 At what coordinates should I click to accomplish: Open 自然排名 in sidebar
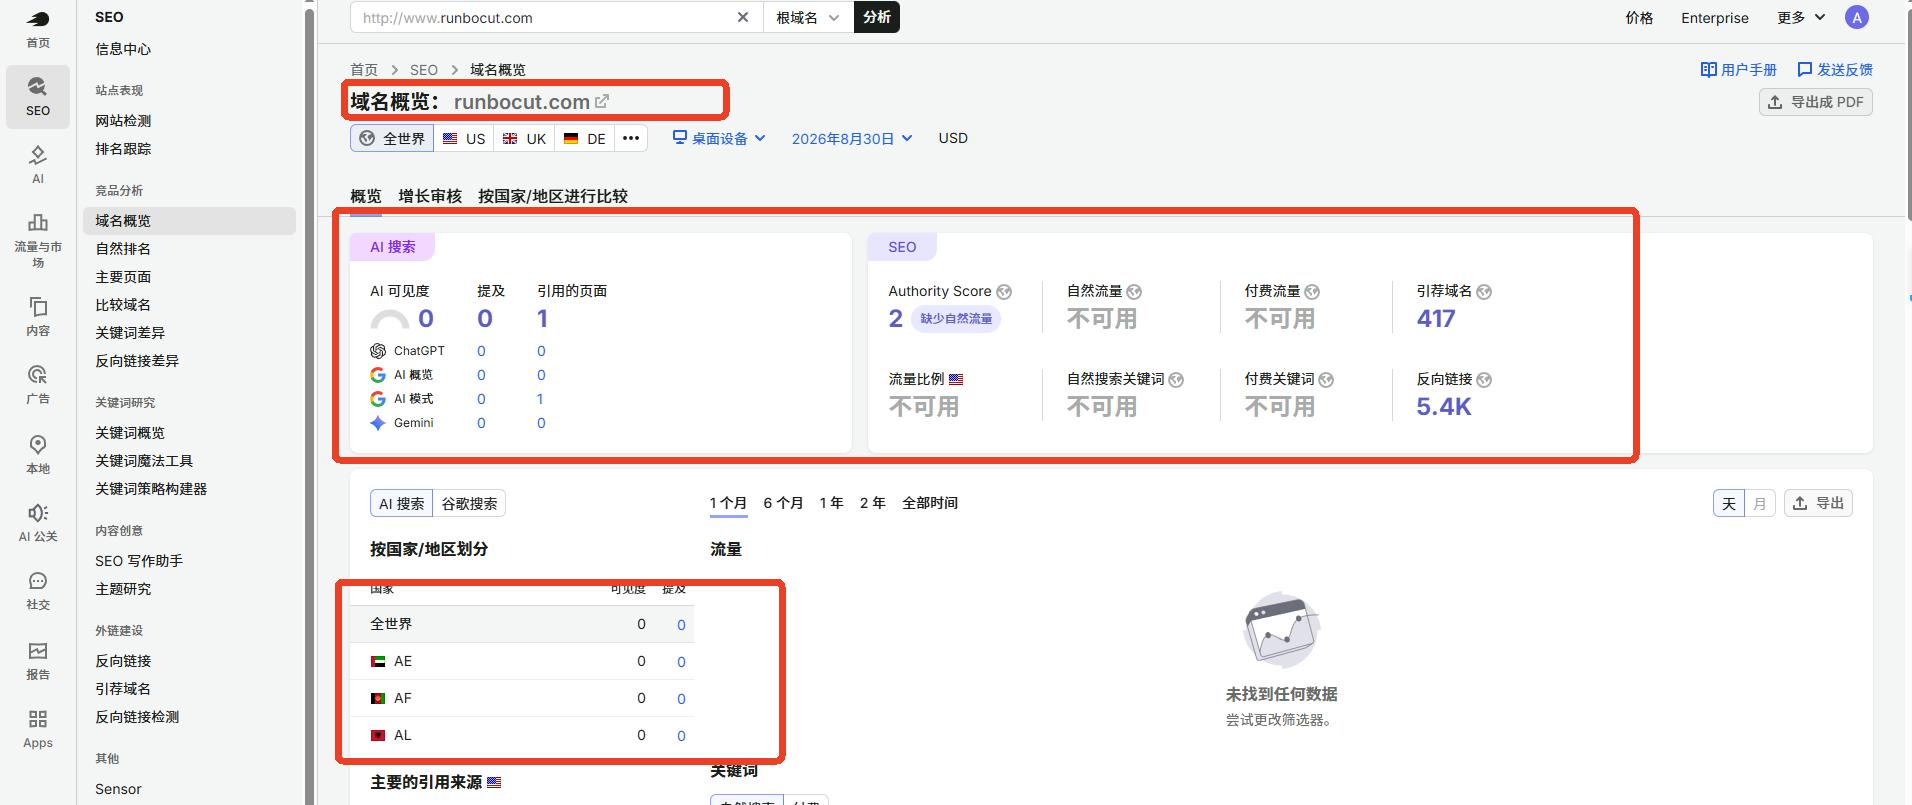click(x=123, y=249)
